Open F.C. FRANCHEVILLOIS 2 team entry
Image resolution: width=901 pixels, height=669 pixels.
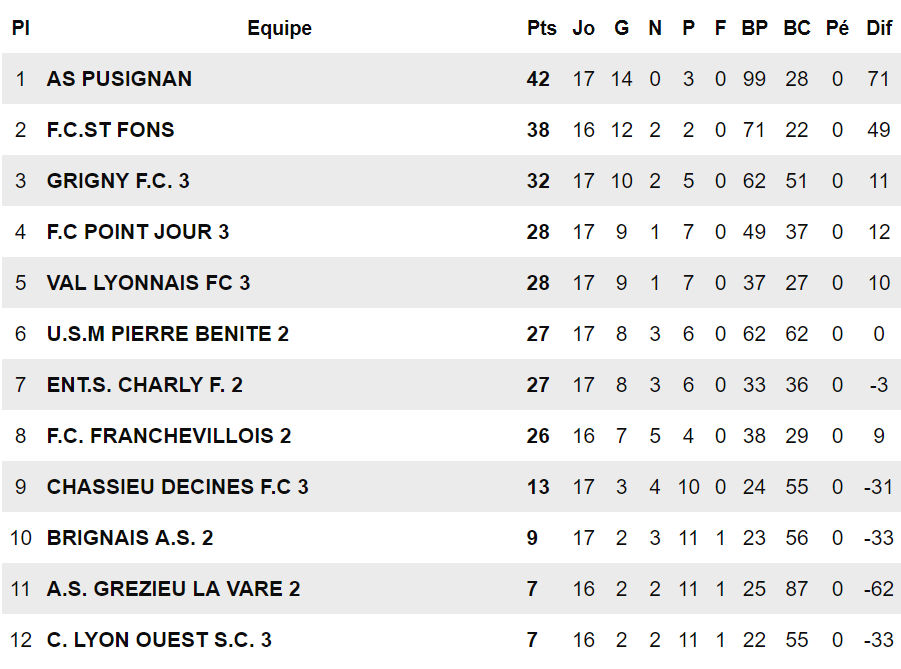pos(169,436)
